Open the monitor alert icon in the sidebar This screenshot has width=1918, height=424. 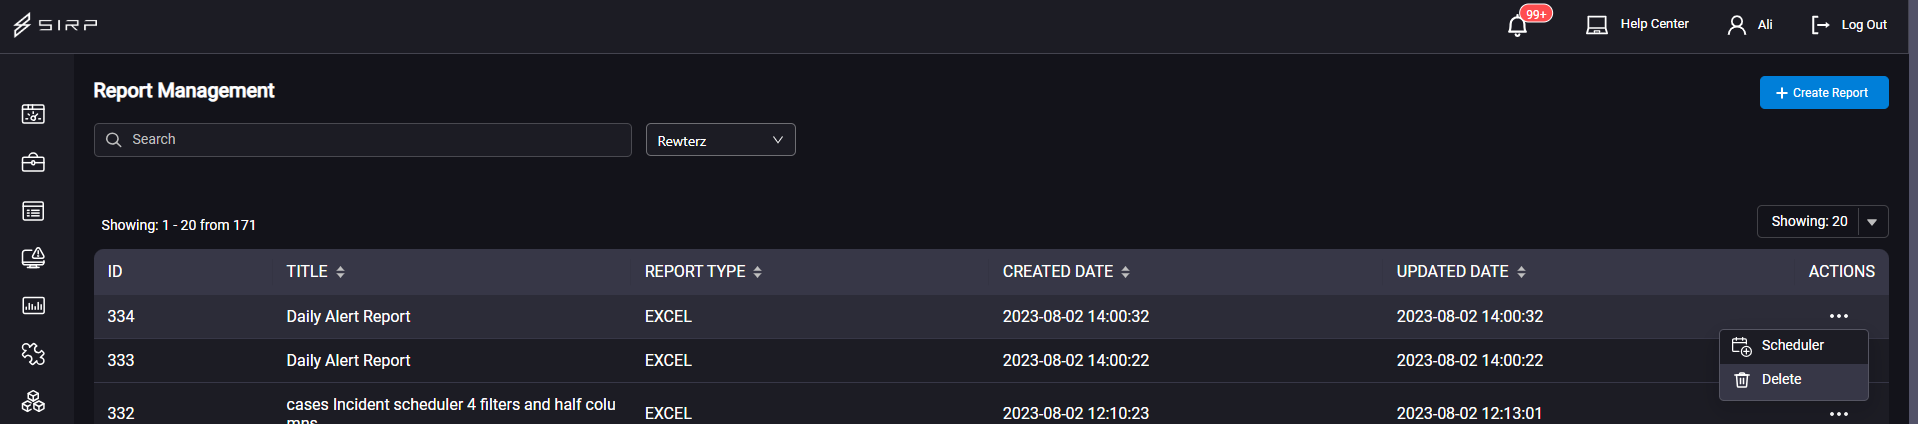click(x=33, y=258)
